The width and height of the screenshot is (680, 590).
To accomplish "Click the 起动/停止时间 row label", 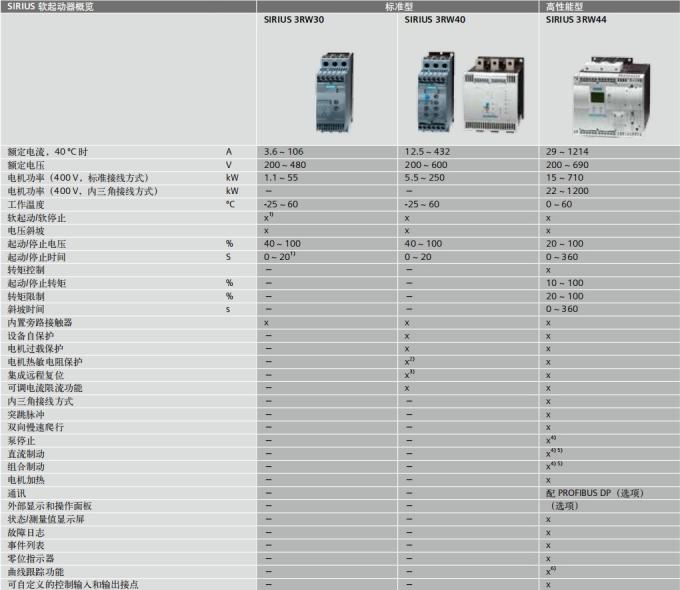I will tap(36, 257).
